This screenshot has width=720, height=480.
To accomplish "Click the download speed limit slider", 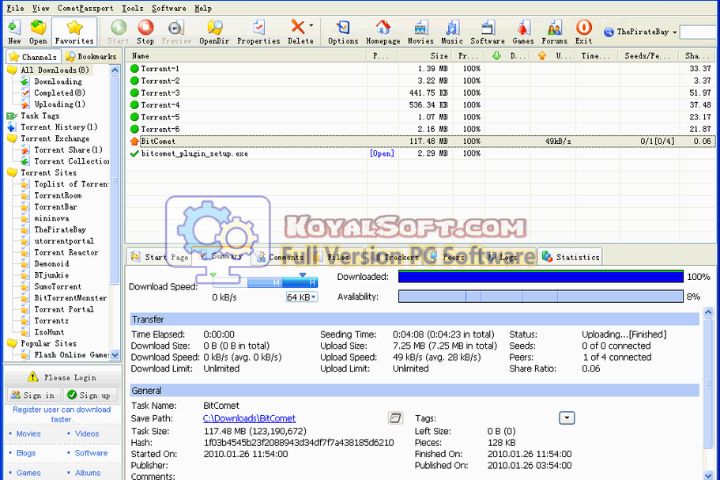I will [264, 282].
